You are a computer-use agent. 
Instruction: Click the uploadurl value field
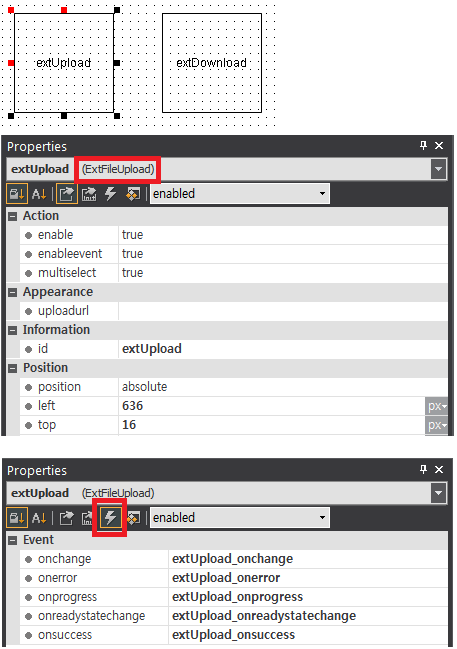point(283,311)
